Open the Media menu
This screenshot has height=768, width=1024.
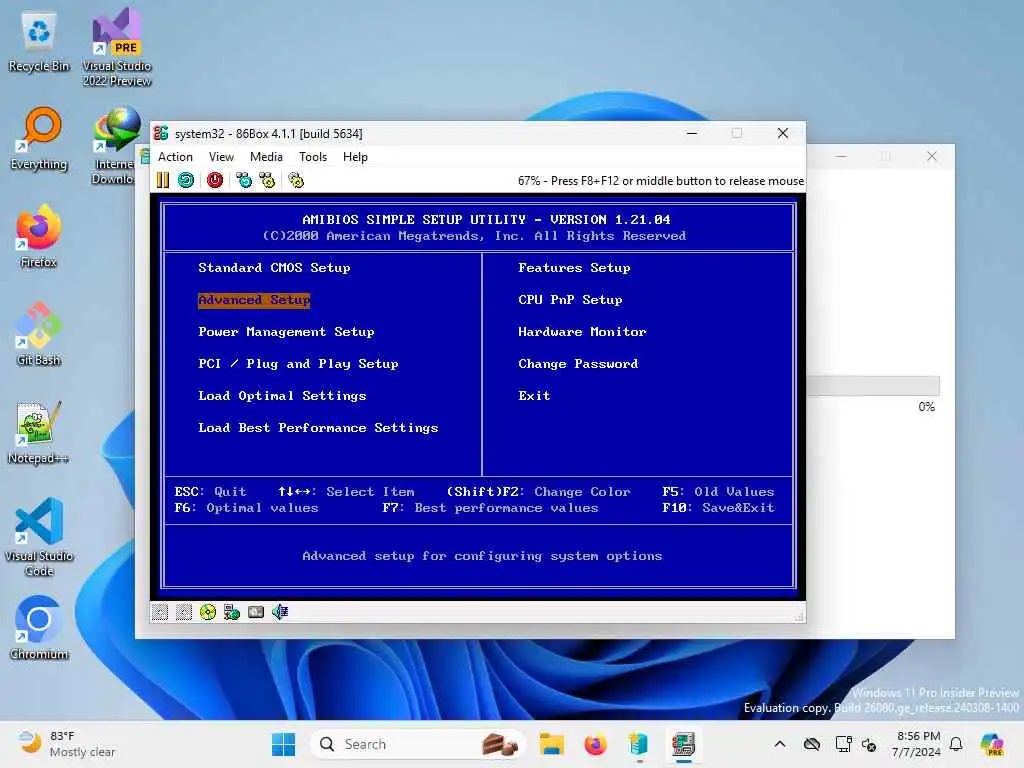[266, 157]
